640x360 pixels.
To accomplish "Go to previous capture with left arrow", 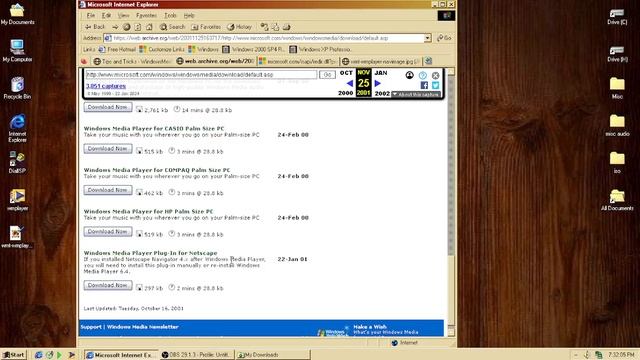I will coord(349,83).
